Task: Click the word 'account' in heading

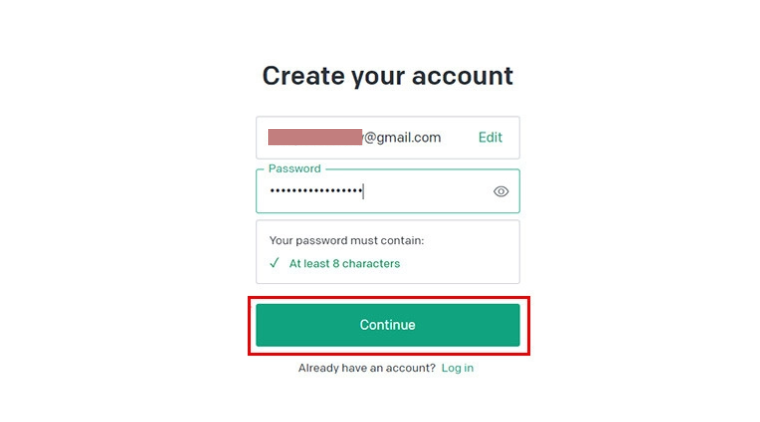Action: point(462,76)
